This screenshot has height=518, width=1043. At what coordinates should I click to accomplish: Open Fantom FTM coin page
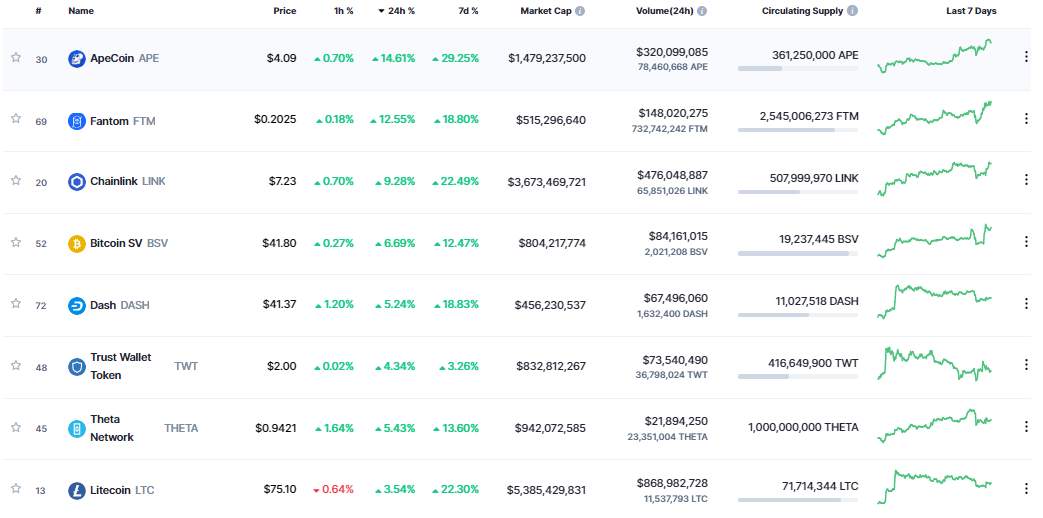(x=122, y=121)
